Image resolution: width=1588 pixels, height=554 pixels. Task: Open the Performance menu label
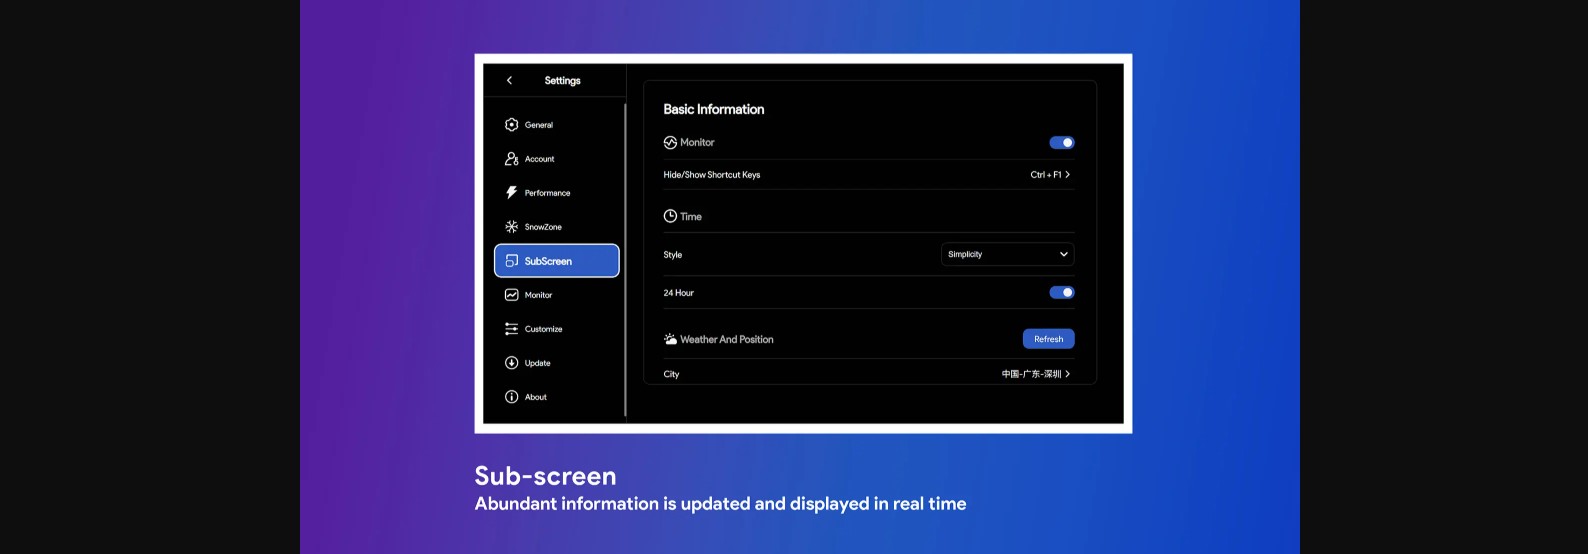pos(547,193)
